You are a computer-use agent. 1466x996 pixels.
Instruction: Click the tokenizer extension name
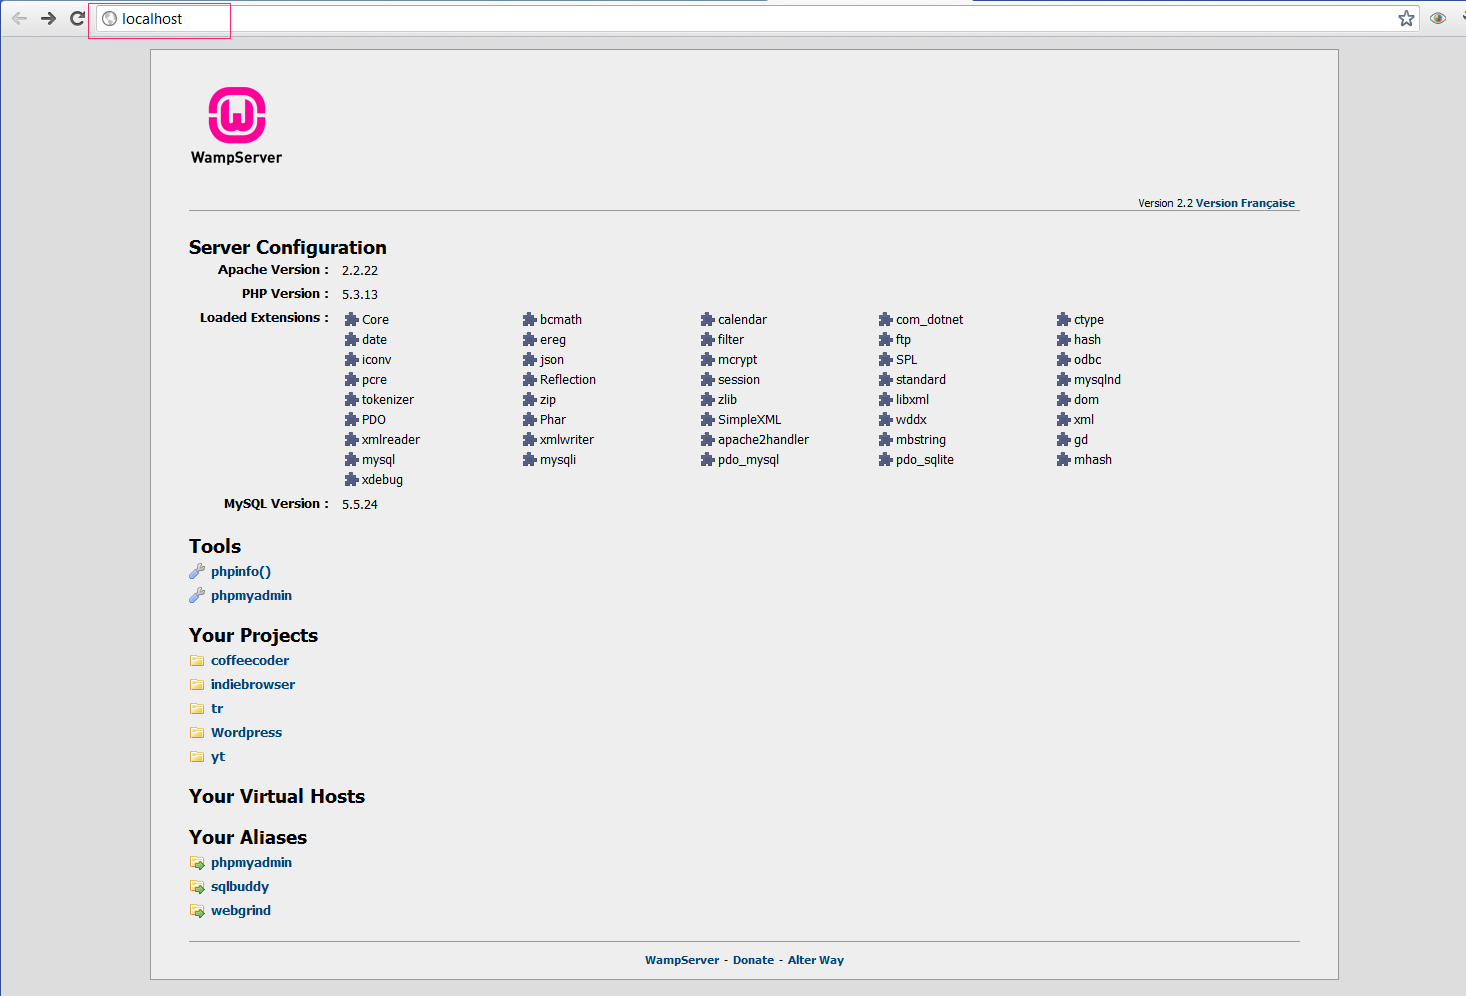(387, 400)
